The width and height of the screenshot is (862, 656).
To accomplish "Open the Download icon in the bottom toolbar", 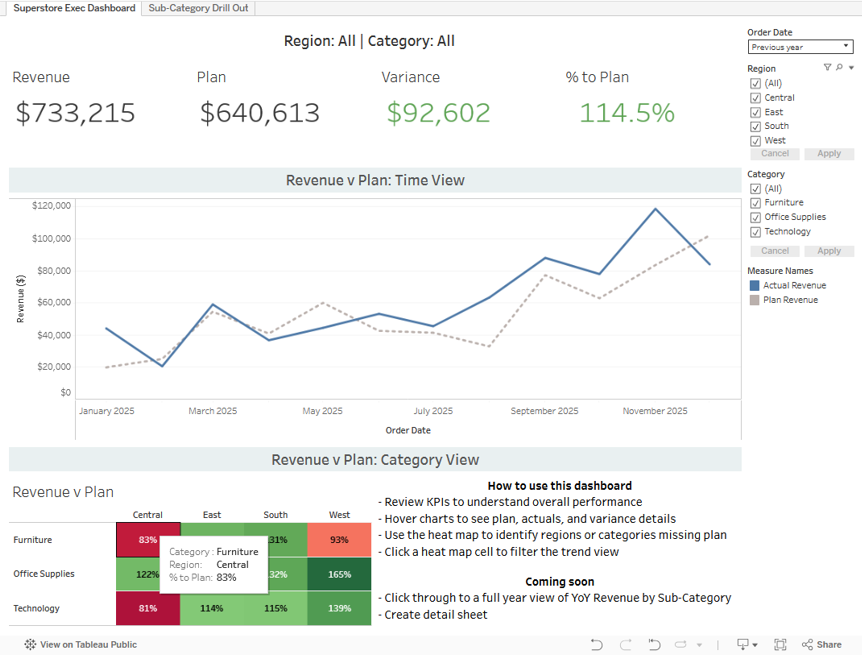I will tap(742, 644).
